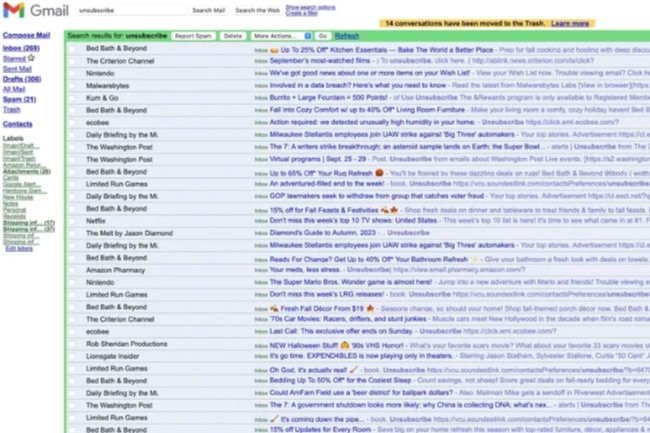
Task: Open the Attachments (29) label
Action: click(27, 172)
